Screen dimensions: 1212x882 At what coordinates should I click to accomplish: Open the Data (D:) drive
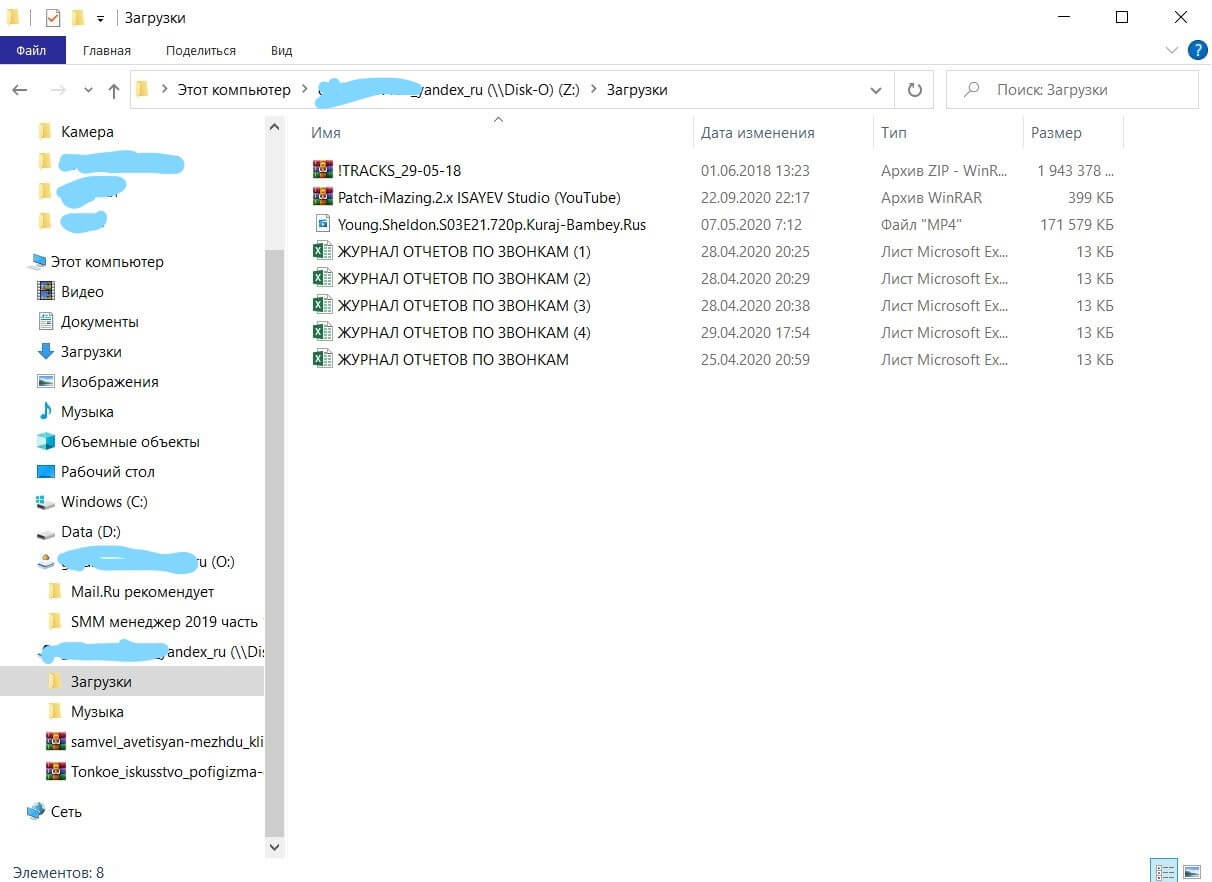(90, 531)
